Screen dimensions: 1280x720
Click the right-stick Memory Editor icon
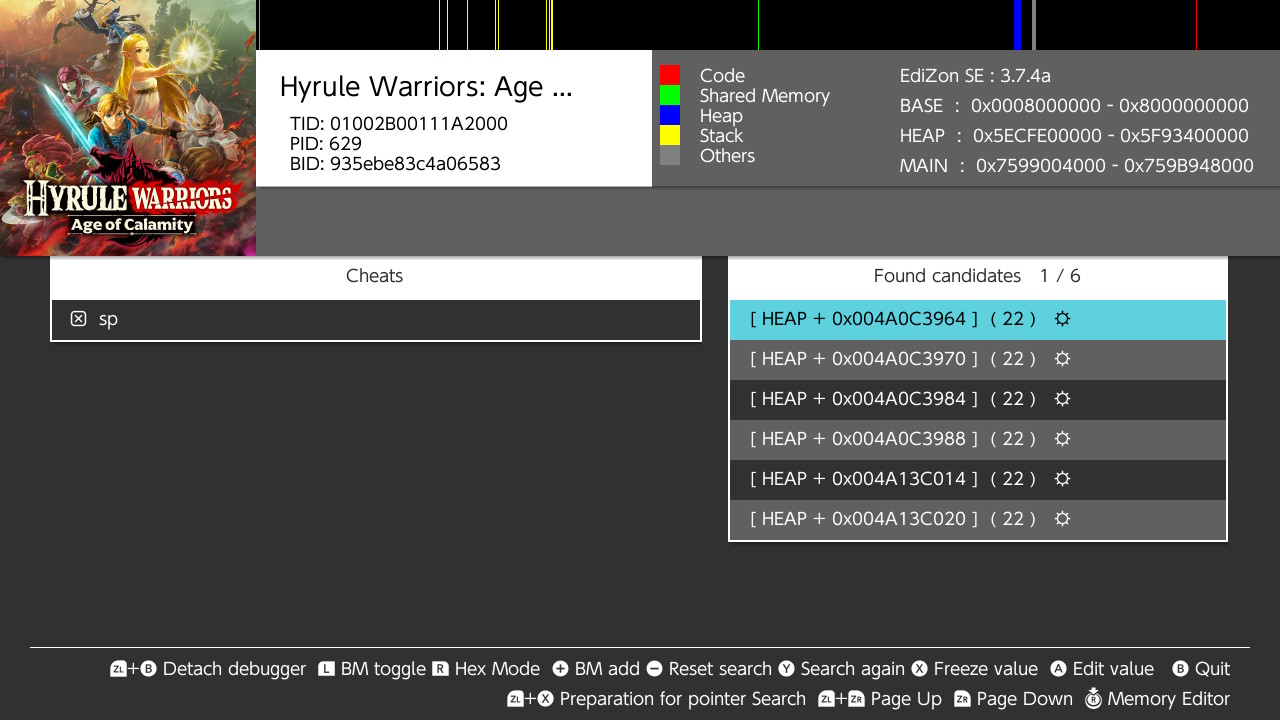click(1093, 698)
